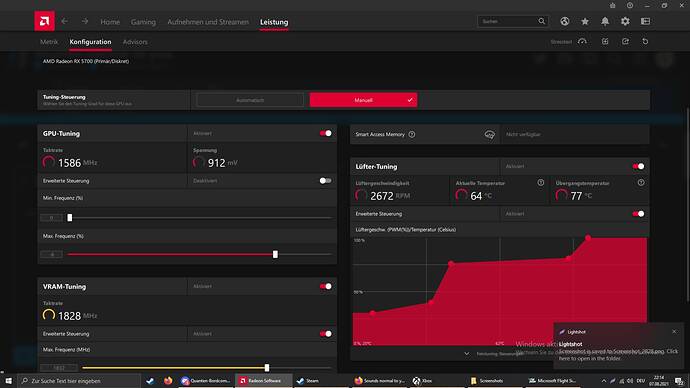690x388 pixels.
Task: Open the Windows Start menu
Action: click(x=8, y=381)
